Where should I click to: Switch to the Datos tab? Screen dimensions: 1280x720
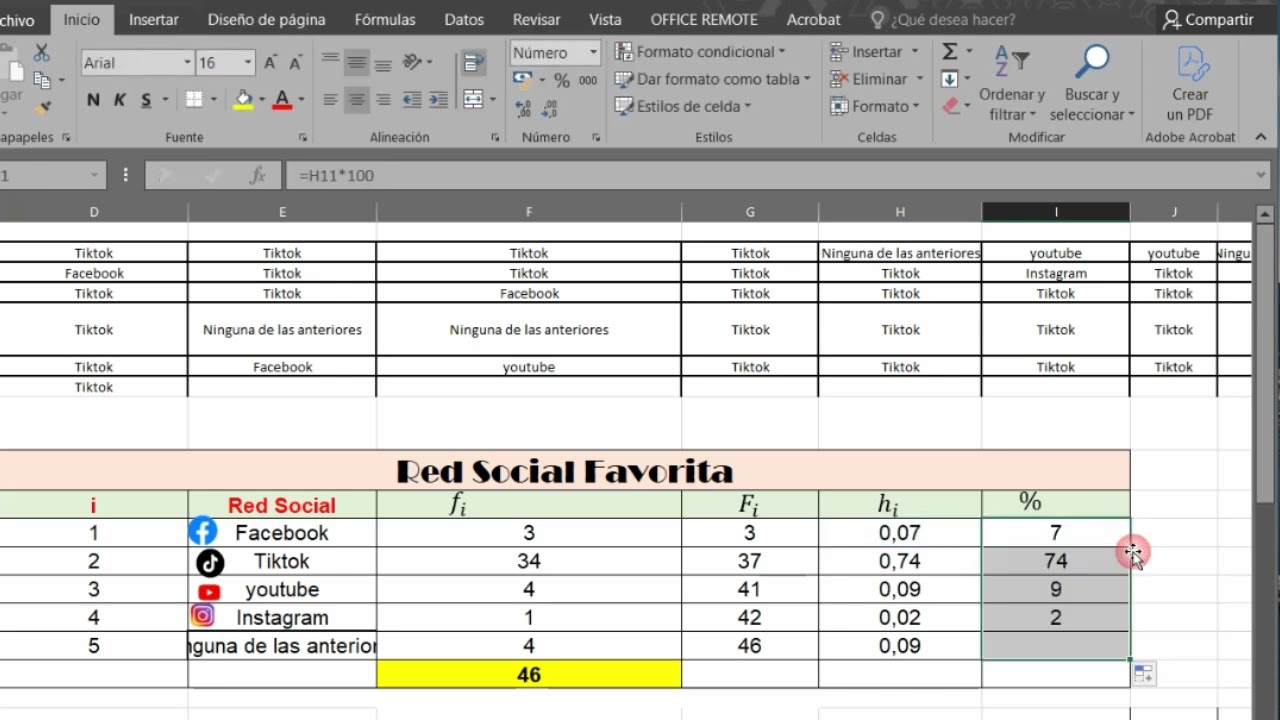[x=464, y=19]
